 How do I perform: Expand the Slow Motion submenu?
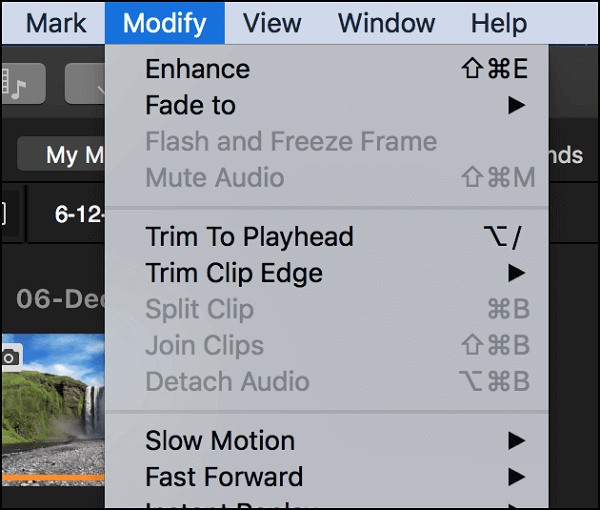[220, 441]
